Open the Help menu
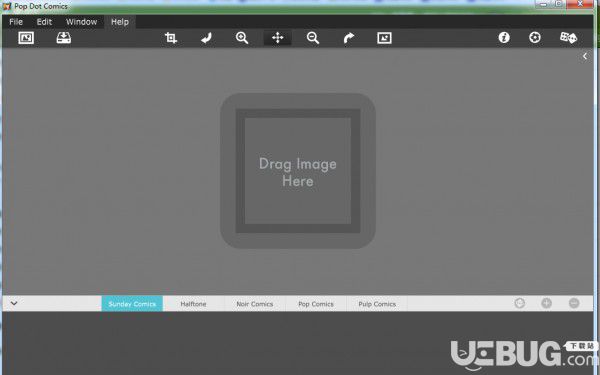Screen dimensions: 600x375 (x=120, y=22)
